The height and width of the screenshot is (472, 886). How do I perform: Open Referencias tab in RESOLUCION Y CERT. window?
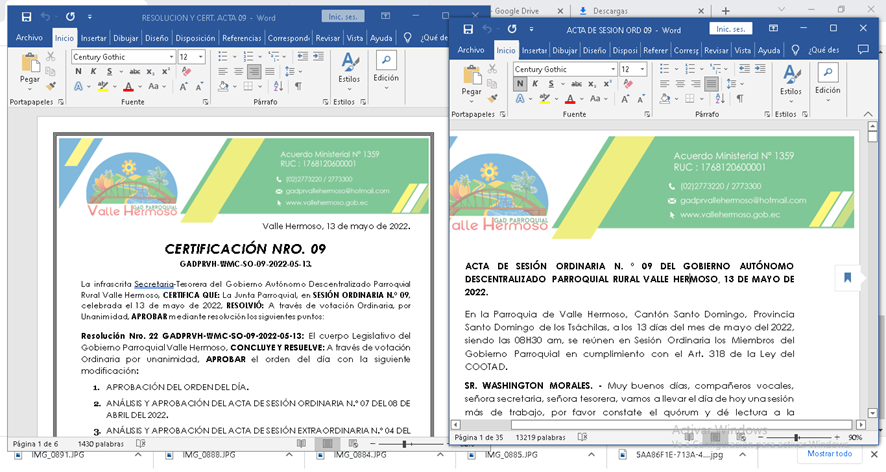pos(241,38)
